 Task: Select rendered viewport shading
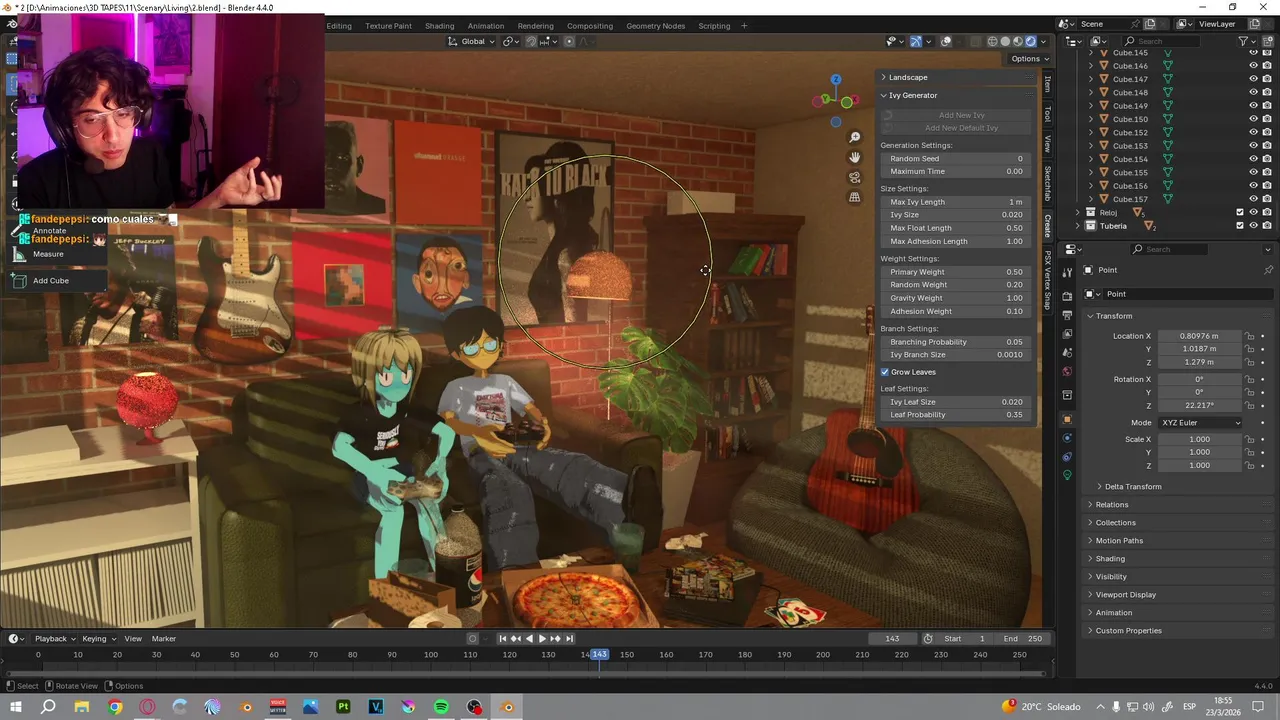click(x=1031, y=41)
